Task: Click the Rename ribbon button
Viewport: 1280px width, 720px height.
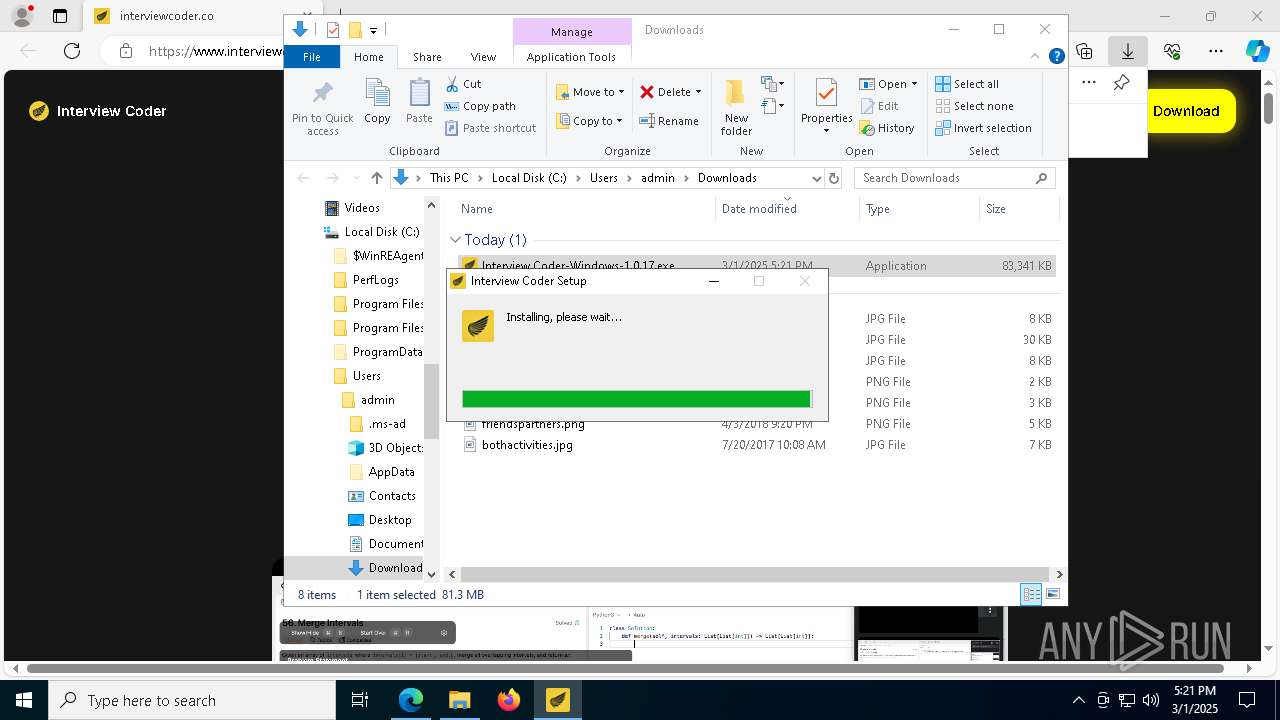Action: tap(669, 121)
